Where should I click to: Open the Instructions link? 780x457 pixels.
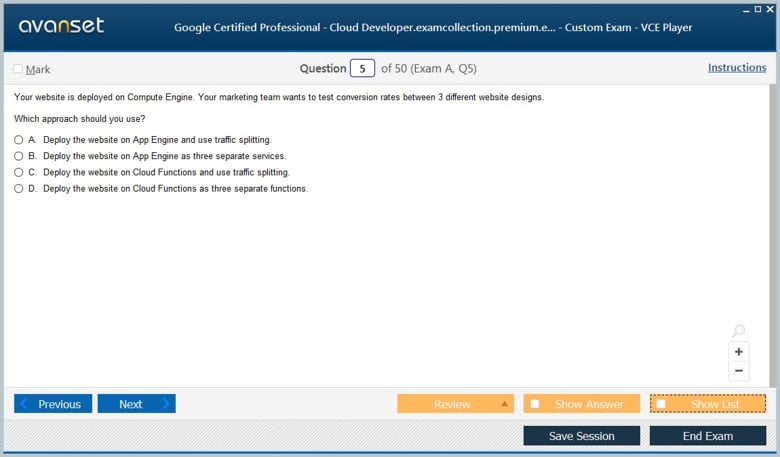pos(737,68)
